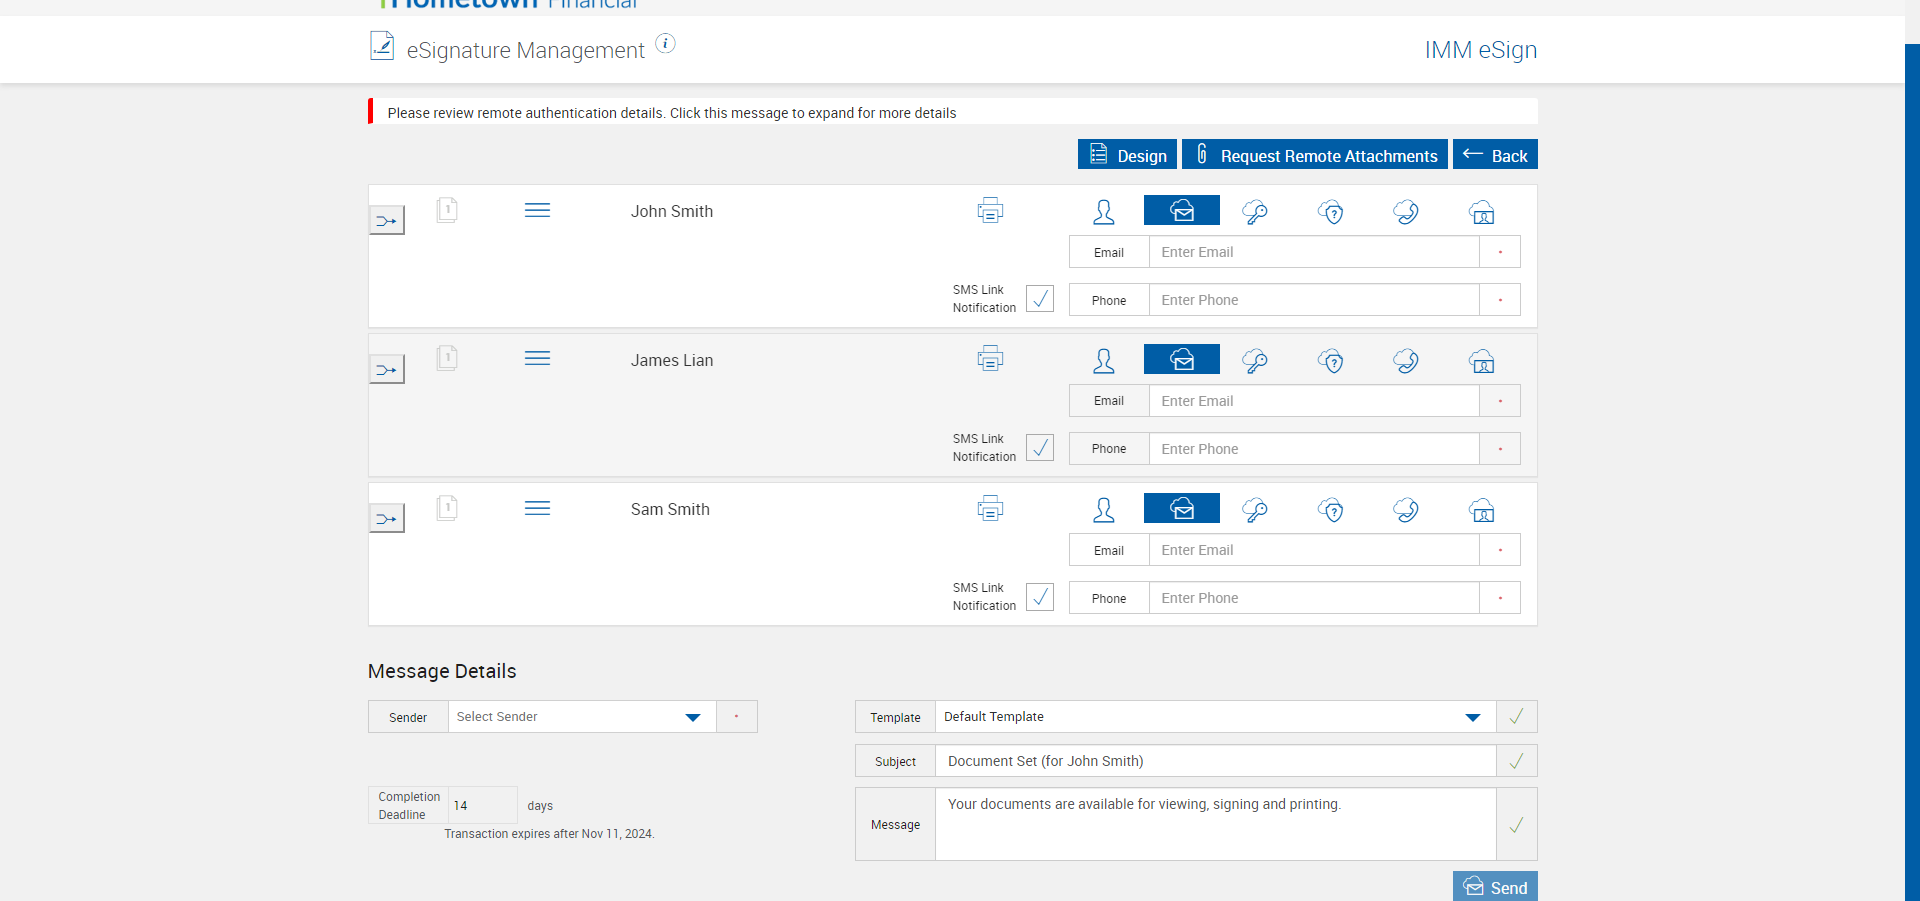Click the Request Remote Attachments button

(1315, 155)
